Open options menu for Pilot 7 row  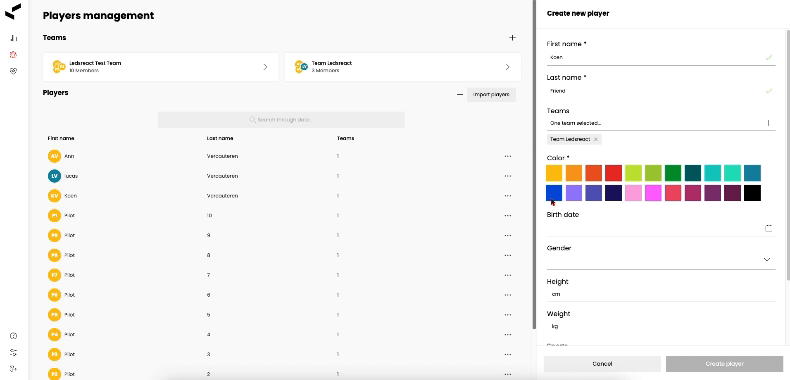[x=507, y=275]
